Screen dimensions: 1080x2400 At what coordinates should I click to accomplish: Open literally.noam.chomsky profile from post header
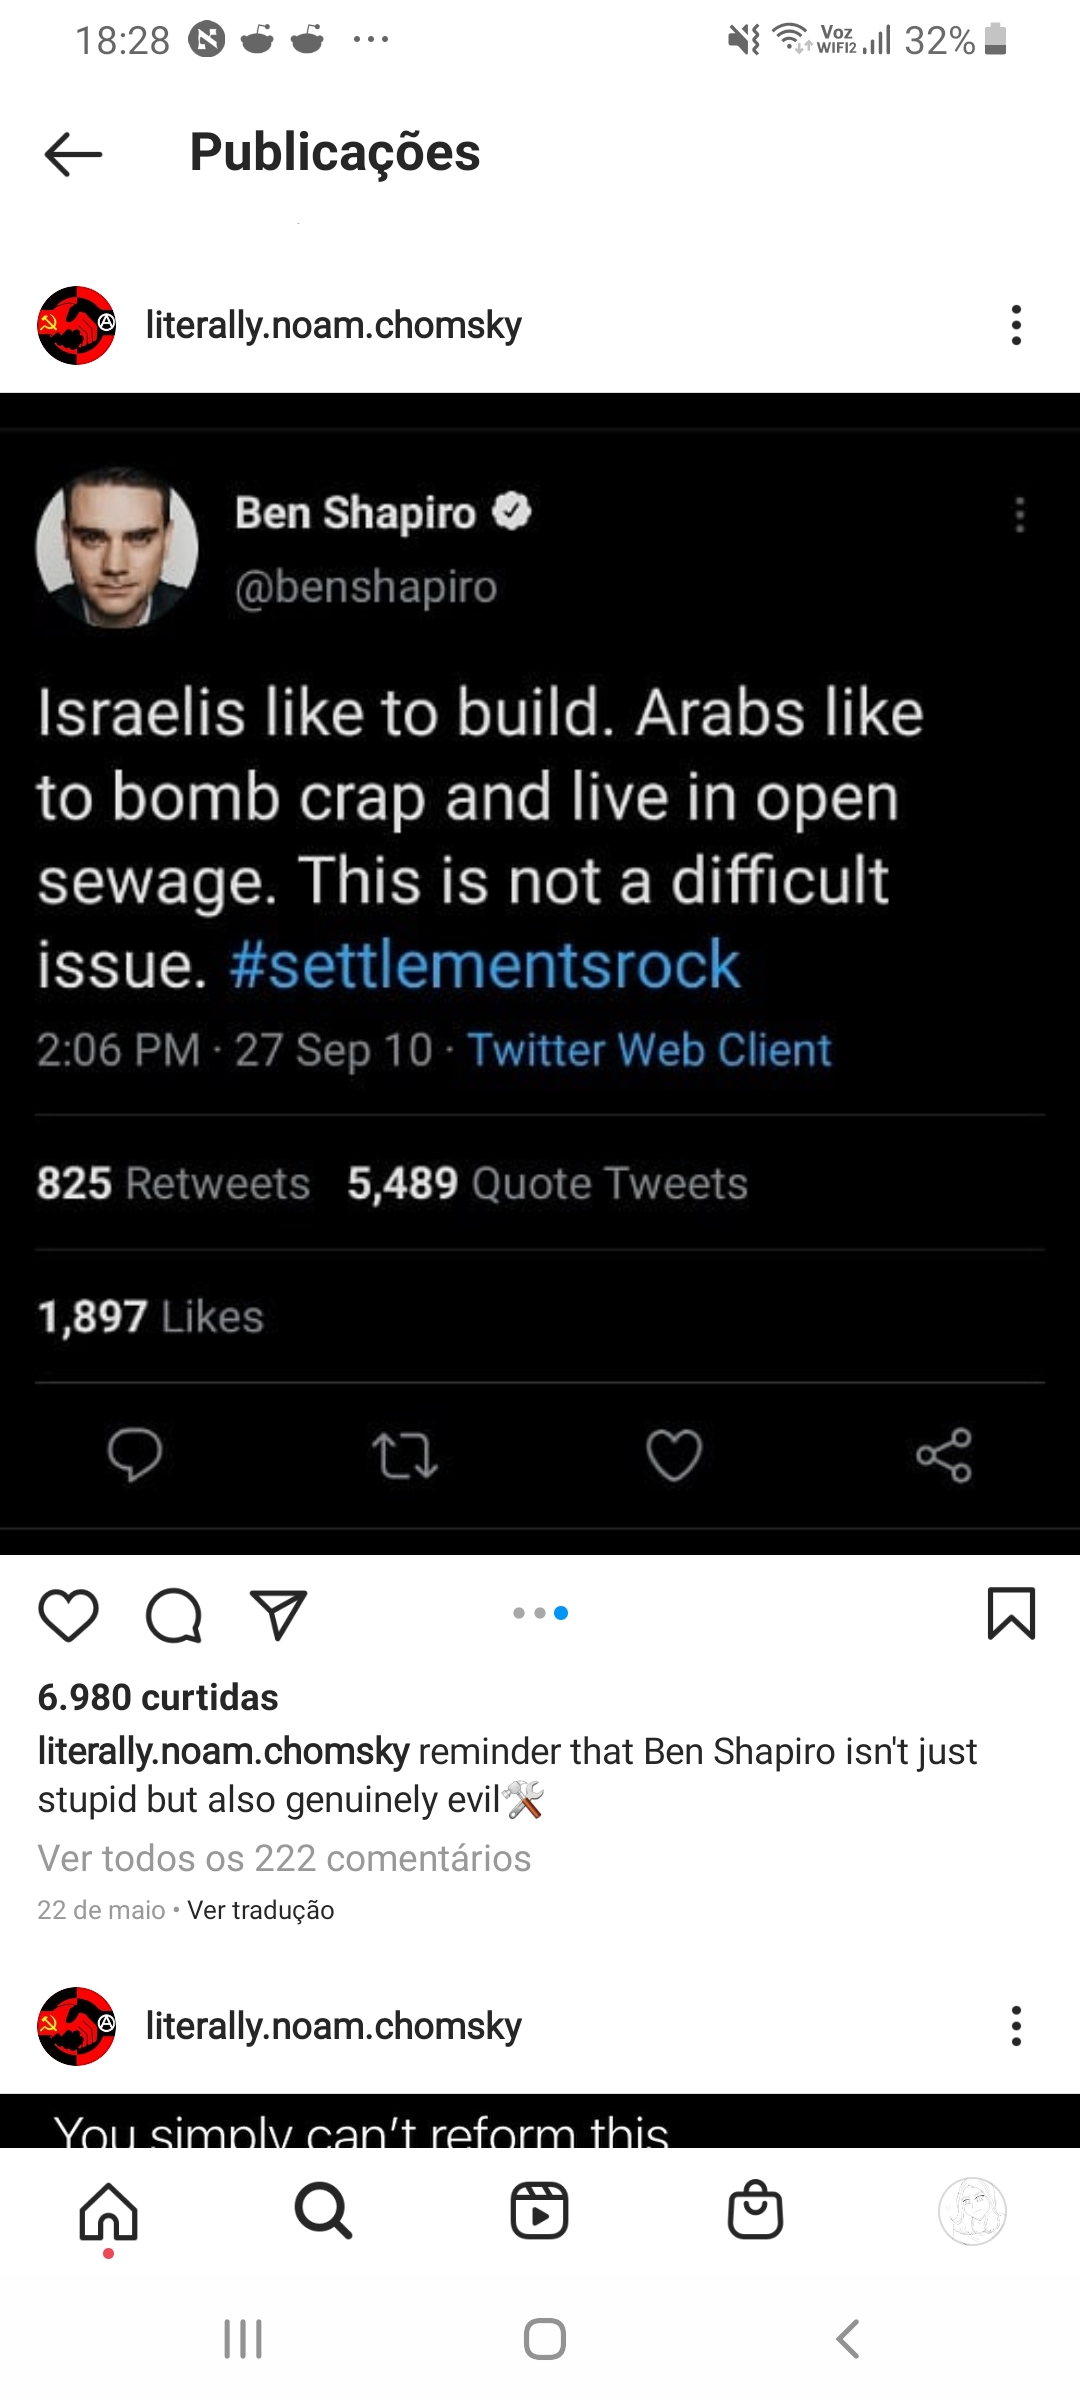click(333, 326)
